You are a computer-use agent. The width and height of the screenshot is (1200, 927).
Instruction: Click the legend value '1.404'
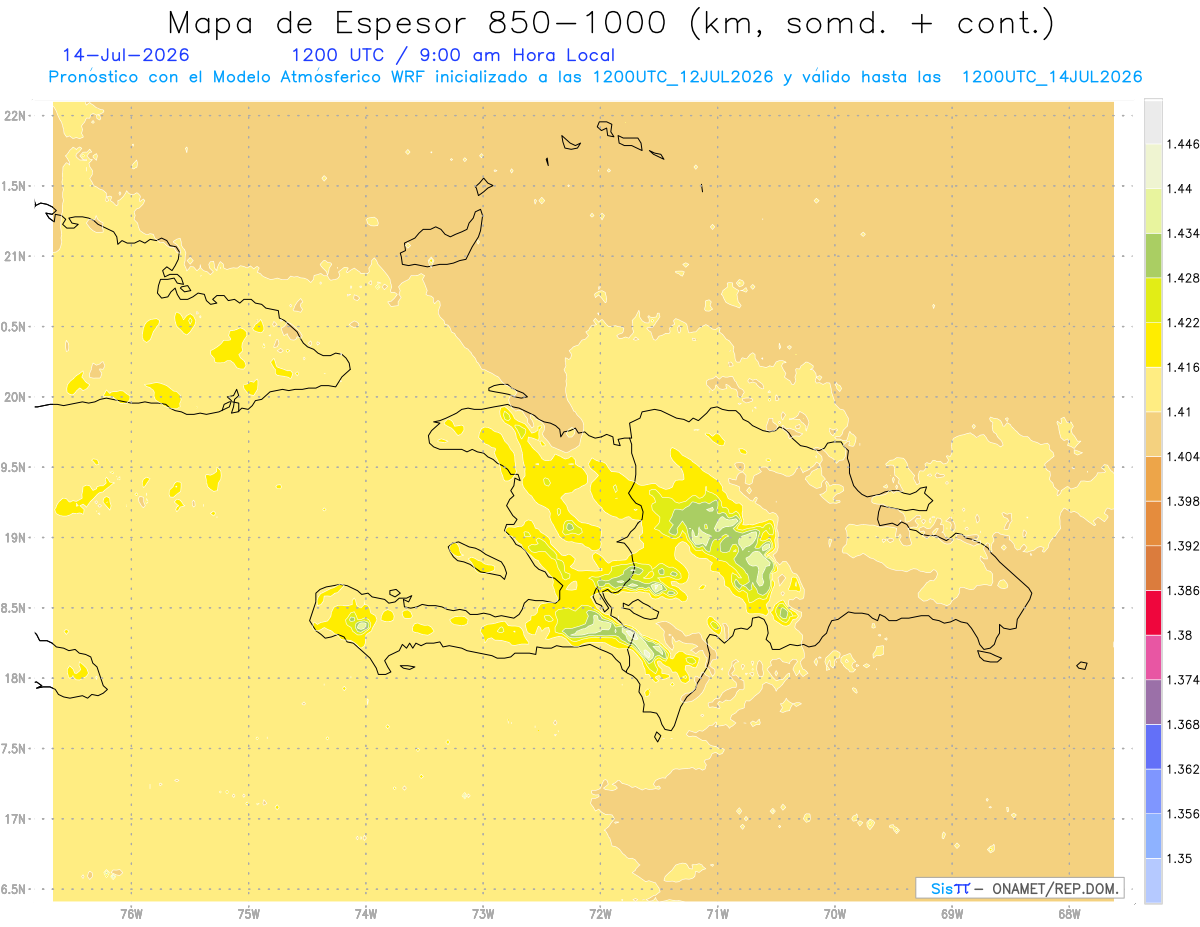click(1183, 456)
